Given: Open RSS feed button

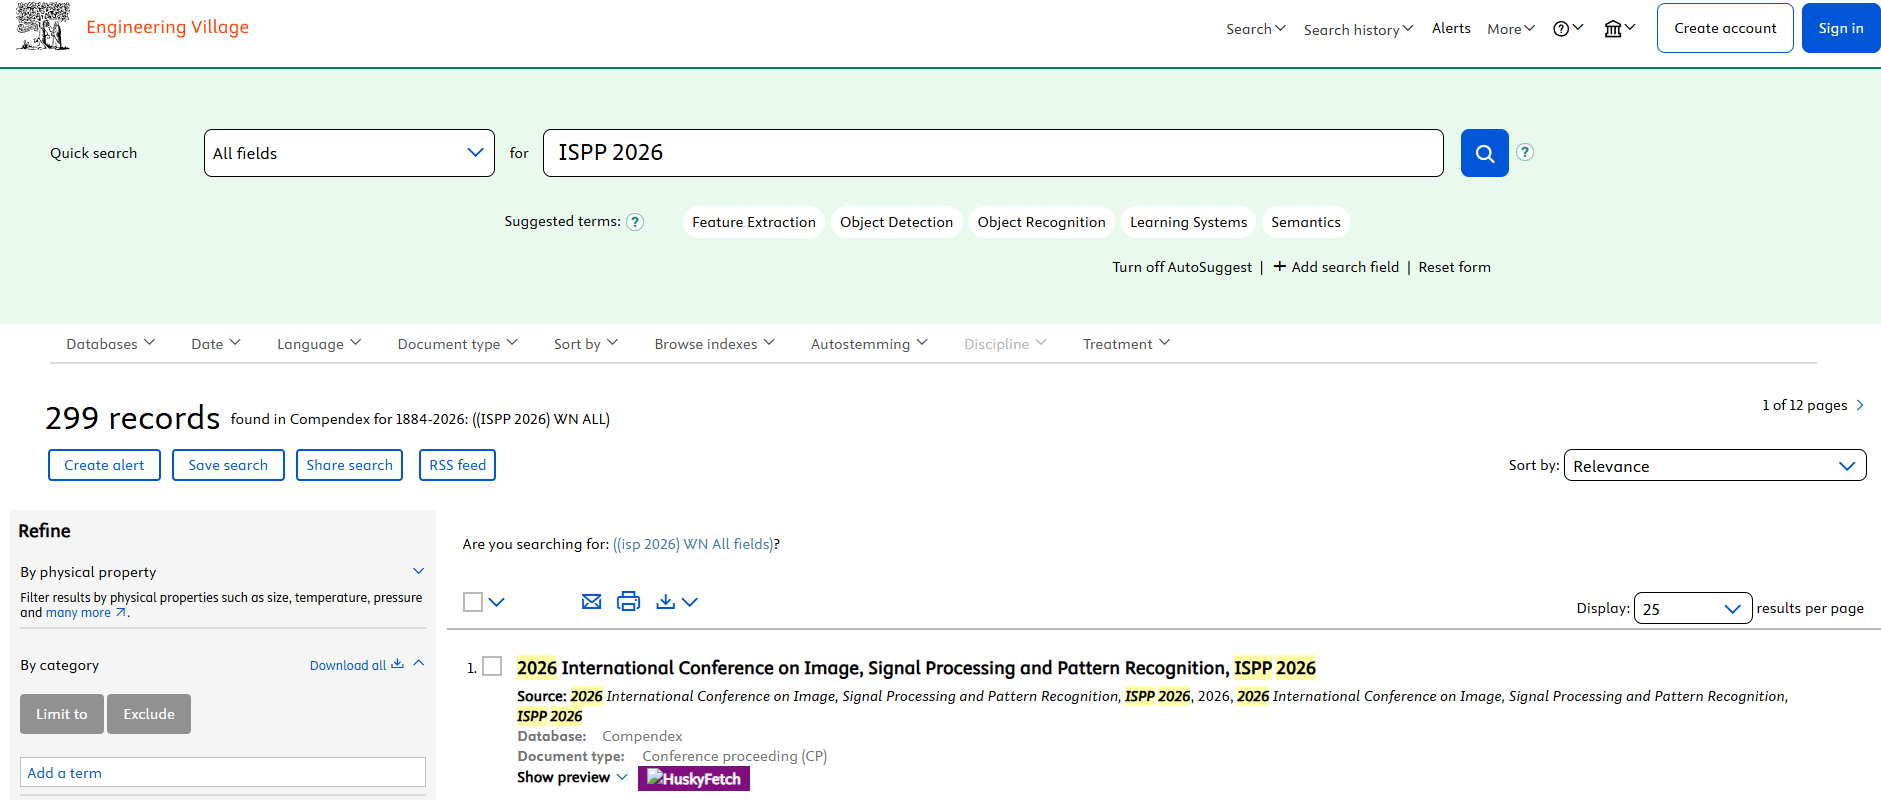Looking at the screenshot, I should coord(457,465).
